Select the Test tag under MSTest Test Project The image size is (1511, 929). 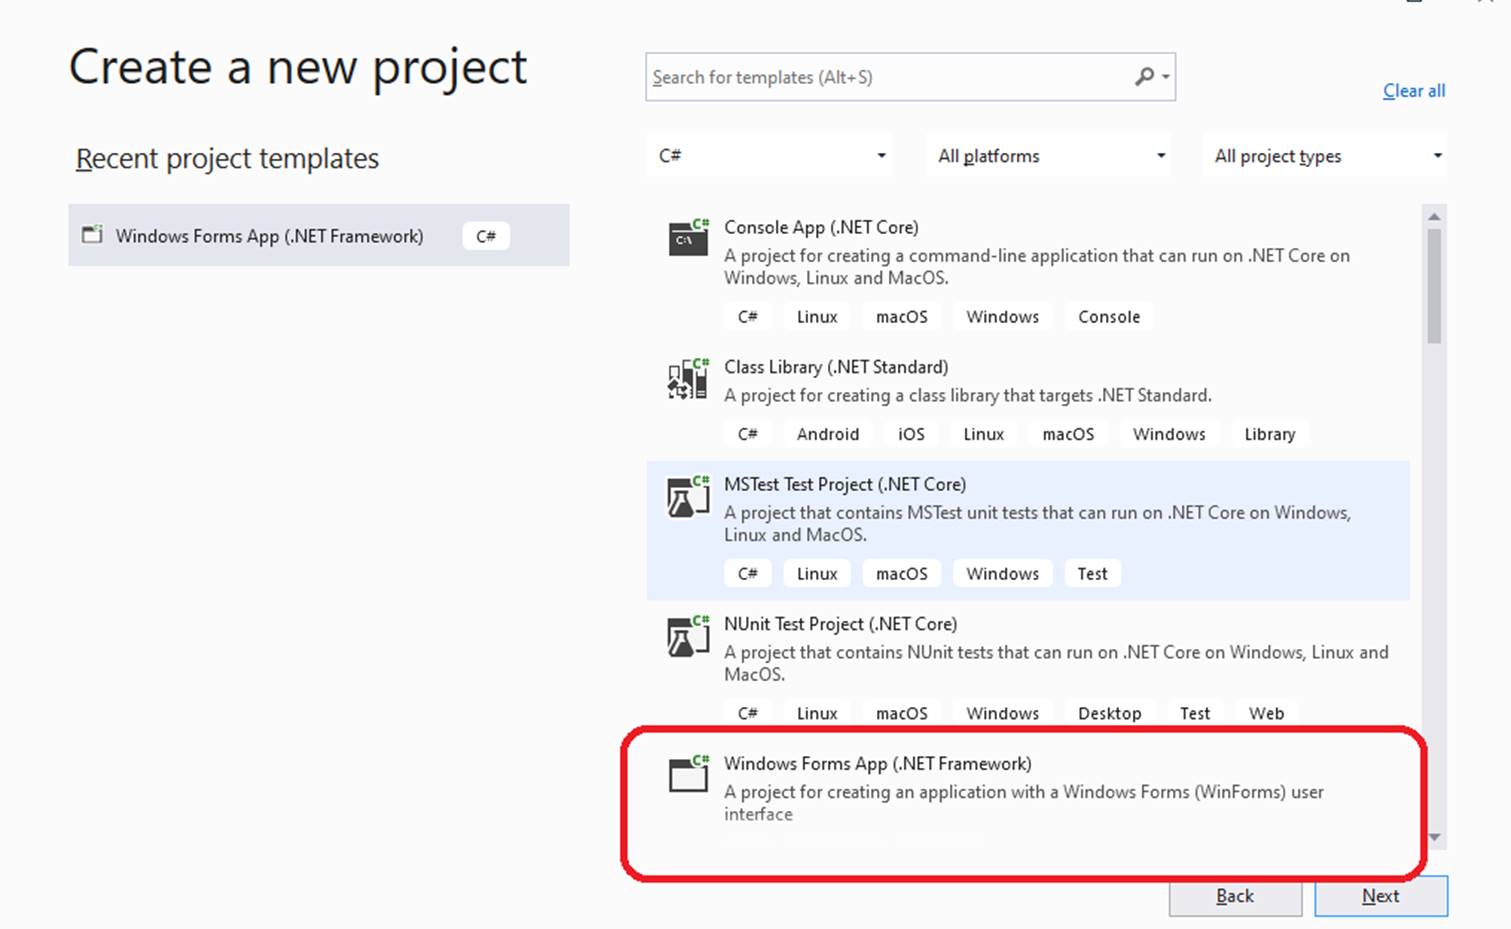point(1092,573)
